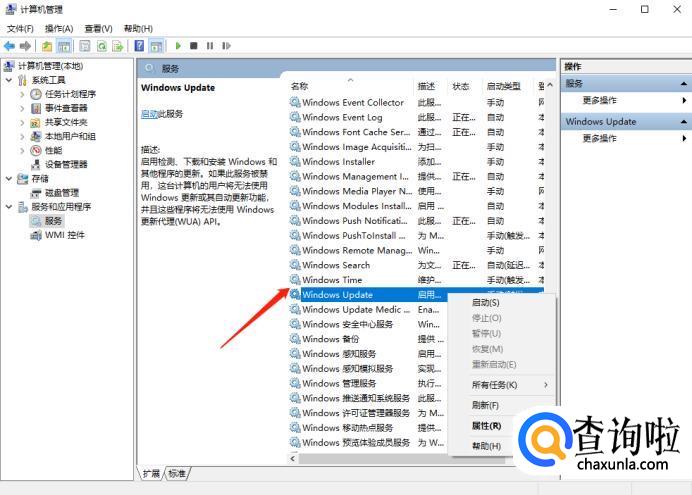The image size is (692, 495).
Task: Select 任务计划程序 in the tree
Action: tap(70, 94)
